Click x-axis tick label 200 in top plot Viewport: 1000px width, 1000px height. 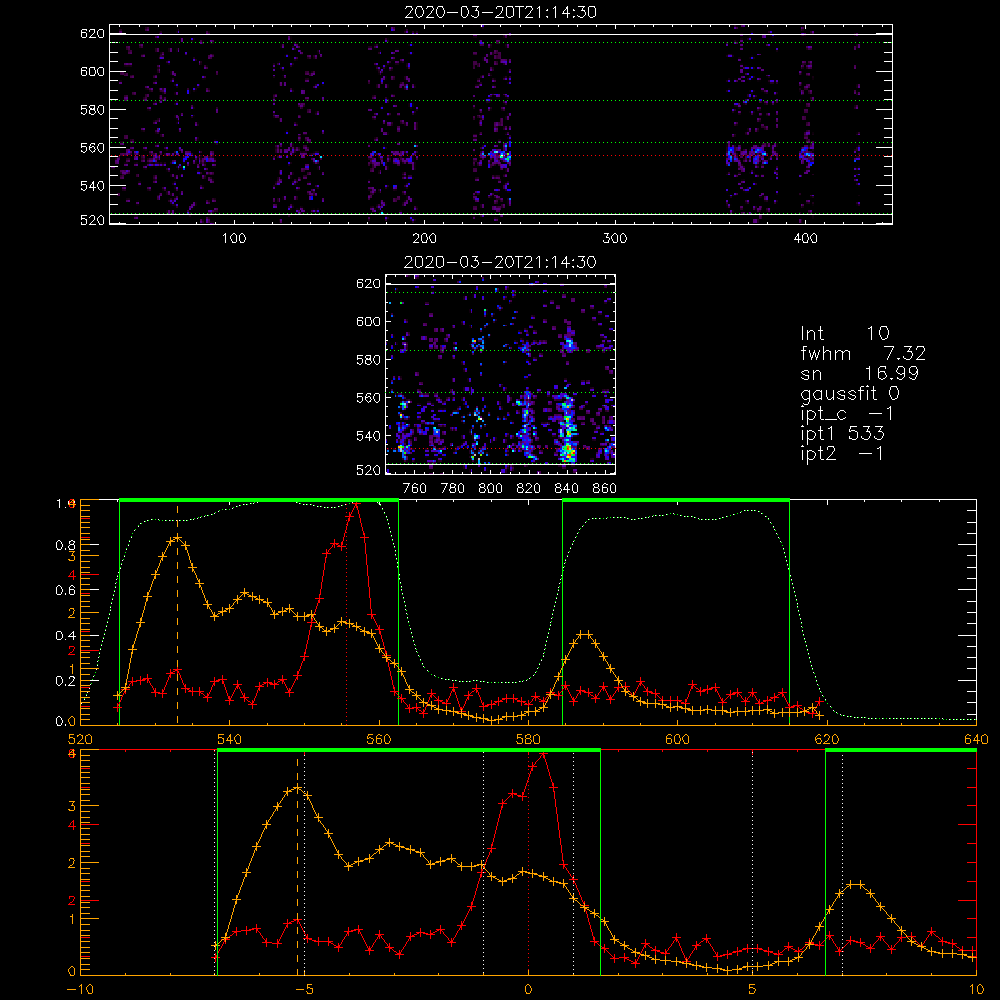pos(425,239)
